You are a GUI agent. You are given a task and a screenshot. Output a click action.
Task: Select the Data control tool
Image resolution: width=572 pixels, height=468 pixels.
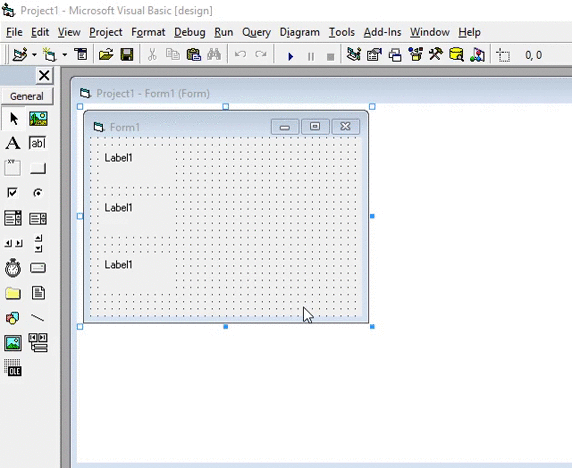coord(38,343)
